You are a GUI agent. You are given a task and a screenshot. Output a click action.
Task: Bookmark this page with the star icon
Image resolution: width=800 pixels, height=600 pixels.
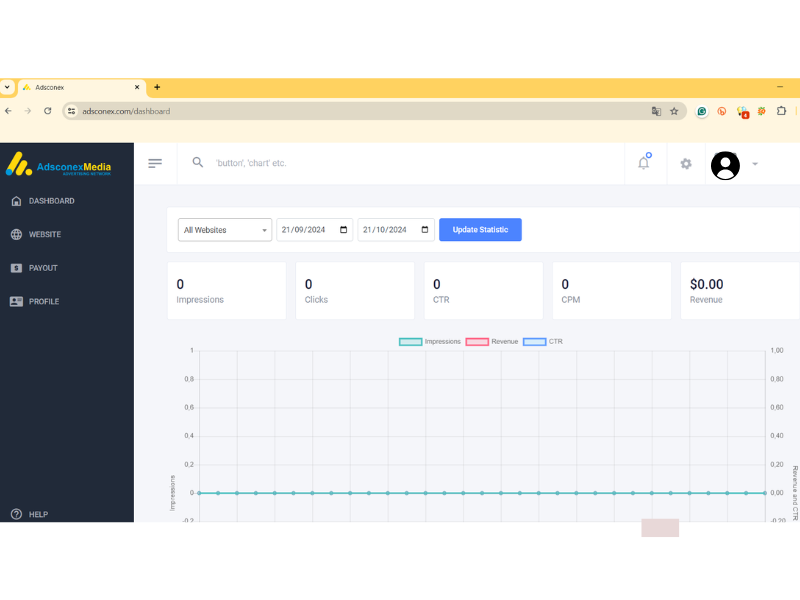(674, 111)
